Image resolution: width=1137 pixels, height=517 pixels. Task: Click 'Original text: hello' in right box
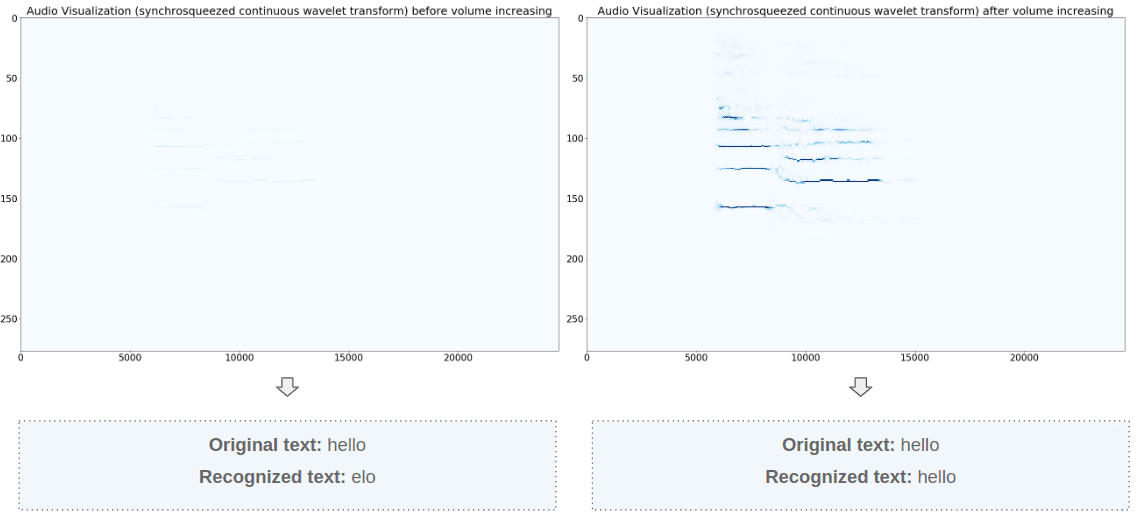(x=860, y=445)
